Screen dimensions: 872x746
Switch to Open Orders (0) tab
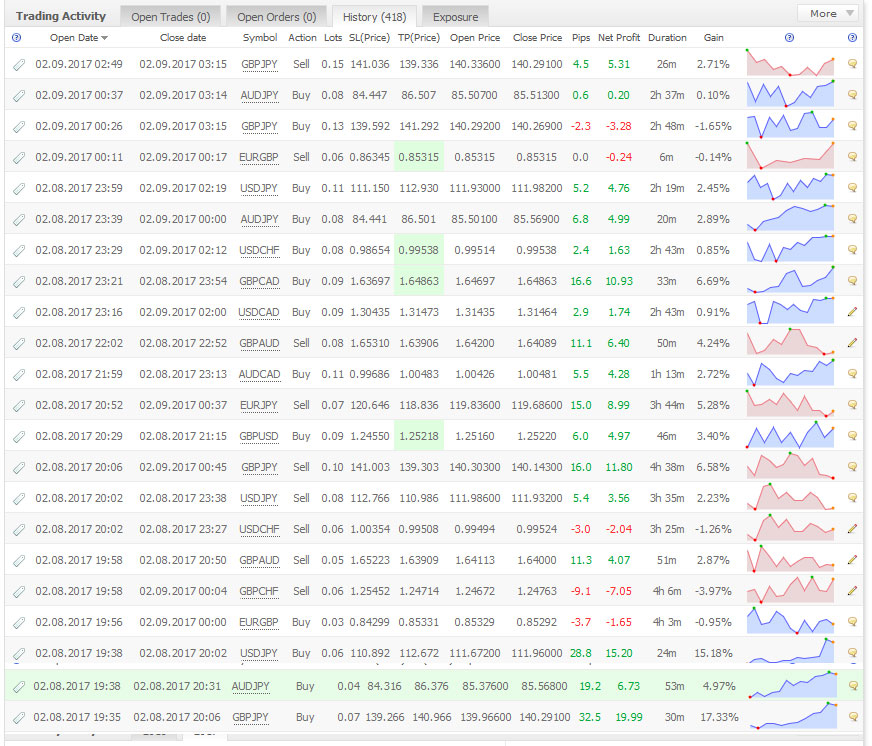tap(276, 17)
